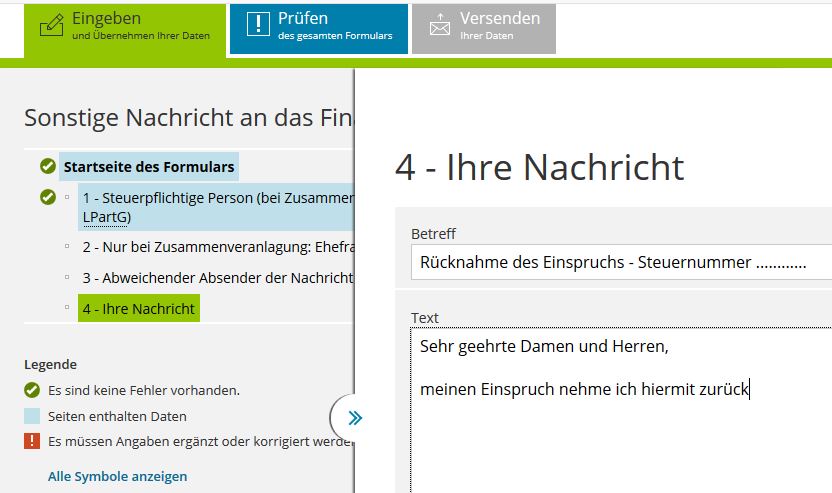Click the light blue 'Seiten enthalten Daten' swatch
Screen dimensions: 832x493
tap(32, 416)
